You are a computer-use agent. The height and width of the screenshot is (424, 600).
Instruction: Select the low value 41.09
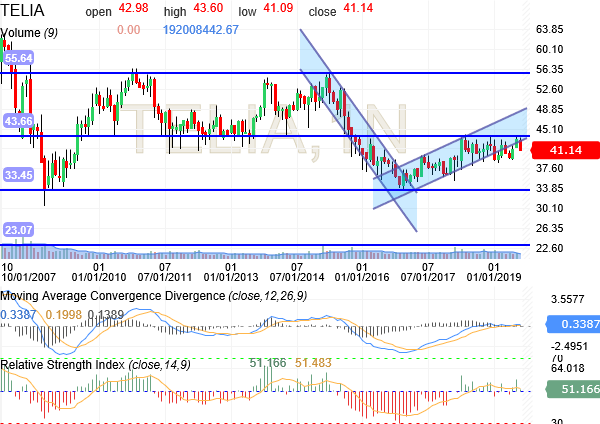(x=278, y=8)
